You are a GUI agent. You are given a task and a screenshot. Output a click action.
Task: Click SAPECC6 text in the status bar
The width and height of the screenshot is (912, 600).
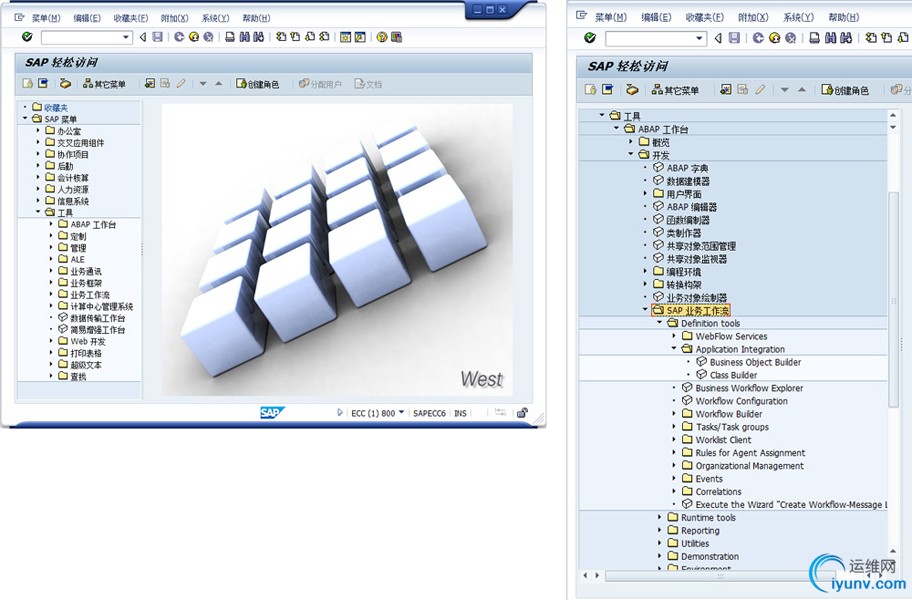coord(429,413)
